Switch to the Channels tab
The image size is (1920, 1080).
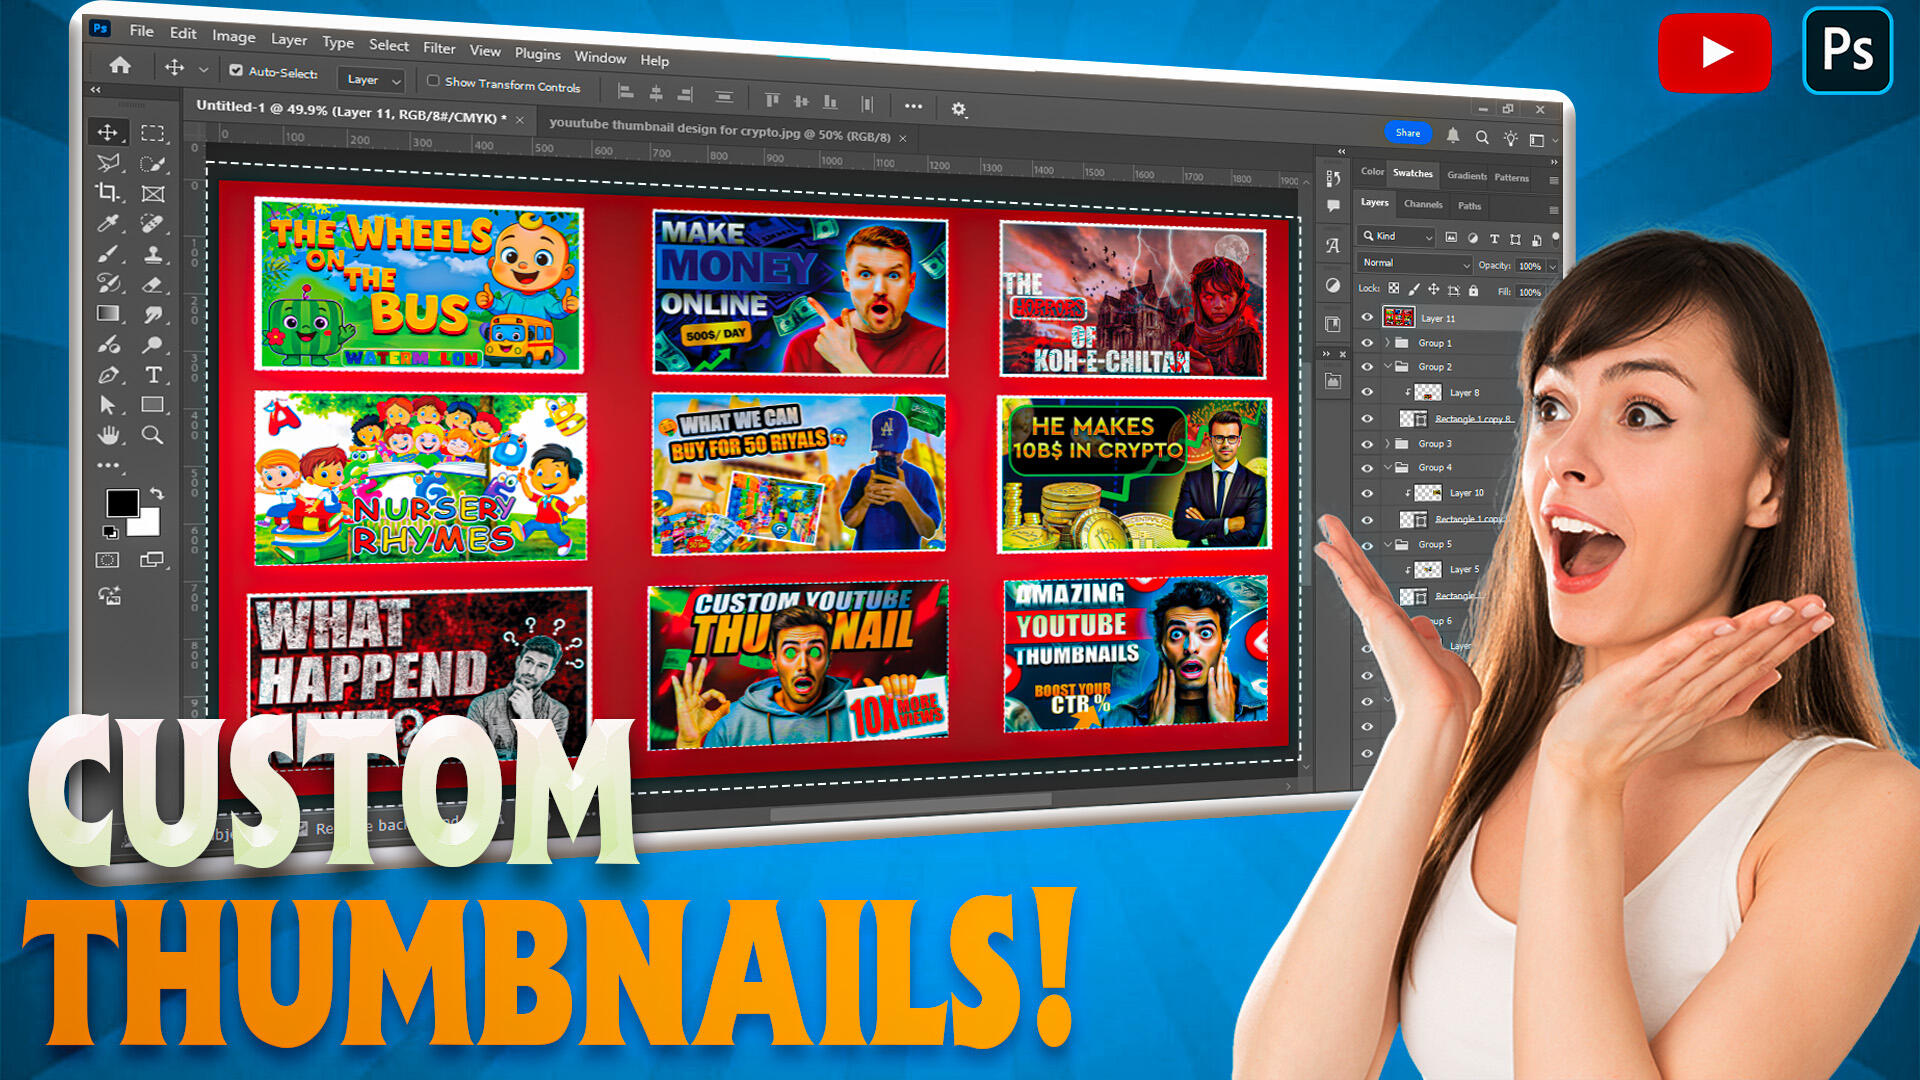(1423, 204)
